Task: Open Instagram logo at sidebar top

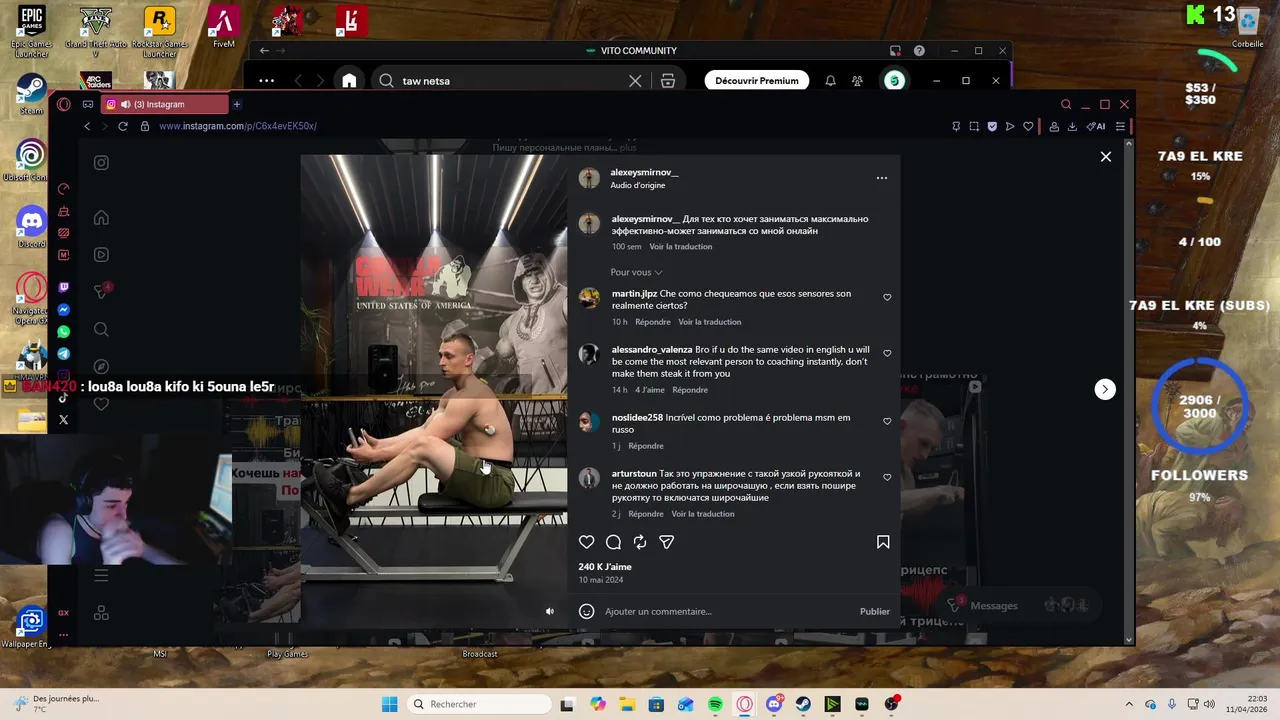Action: click(101, 163)
